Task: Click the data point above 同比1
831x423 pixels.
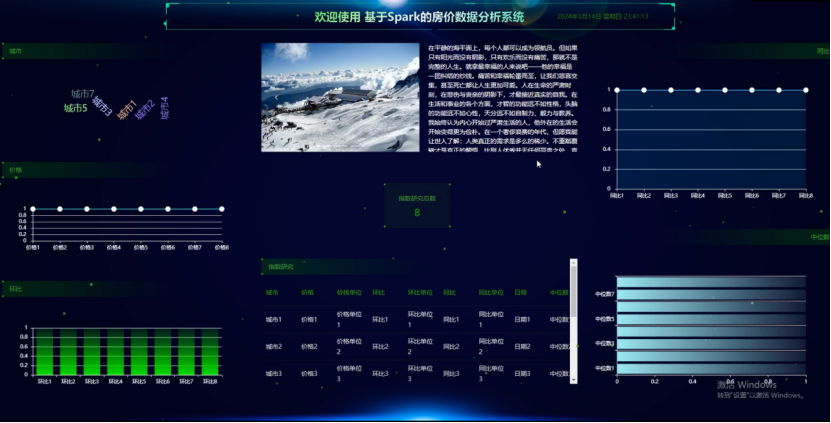Action: 617,90
